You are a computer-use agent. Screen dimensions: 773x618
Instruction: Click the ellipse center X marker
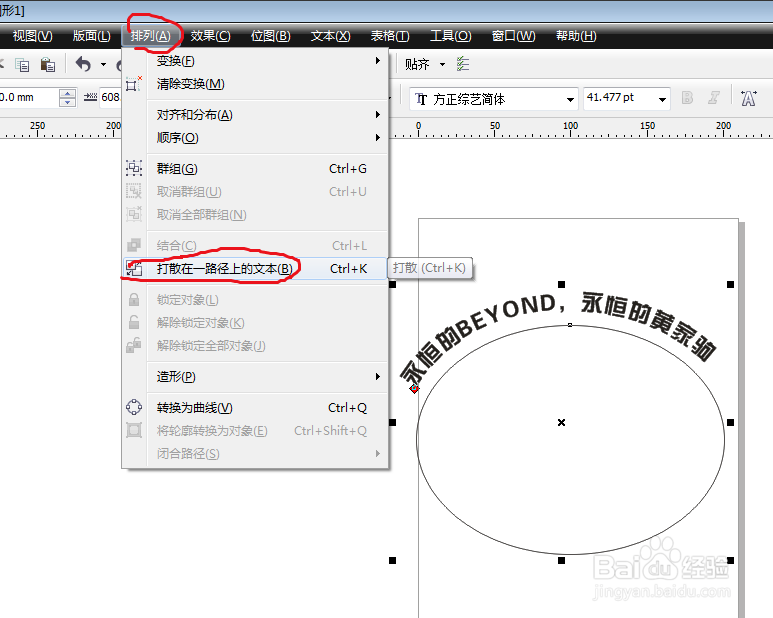point(561,422)
